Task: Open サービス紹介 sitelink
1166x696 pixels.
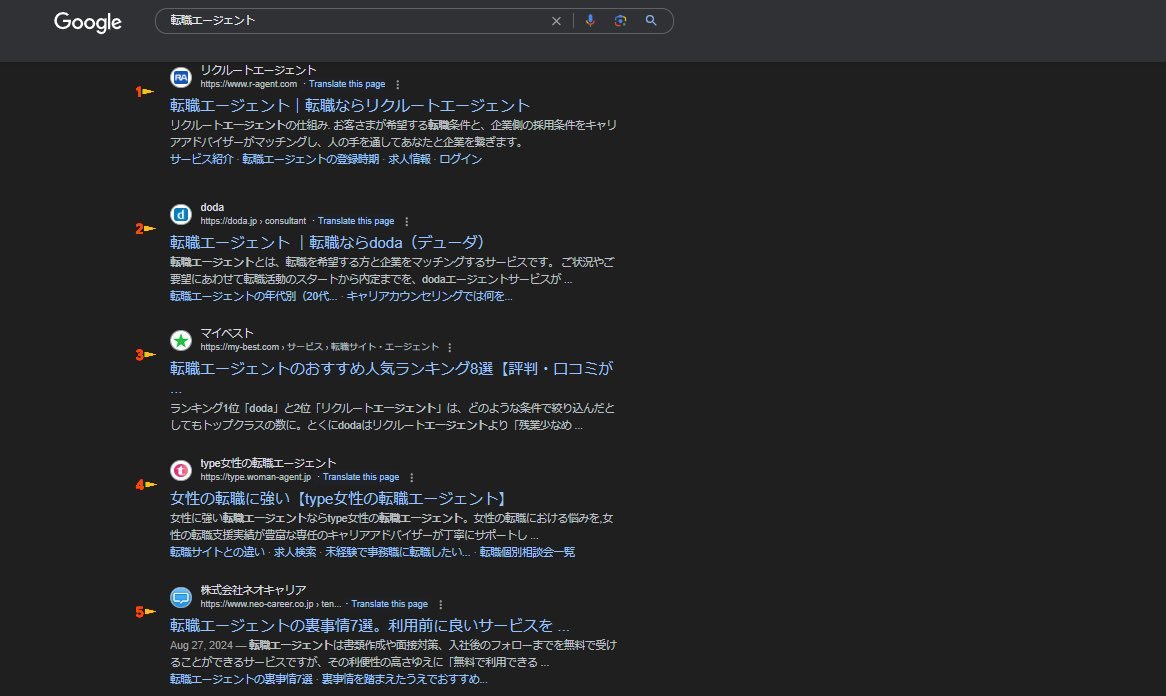Action: point(202,159)
